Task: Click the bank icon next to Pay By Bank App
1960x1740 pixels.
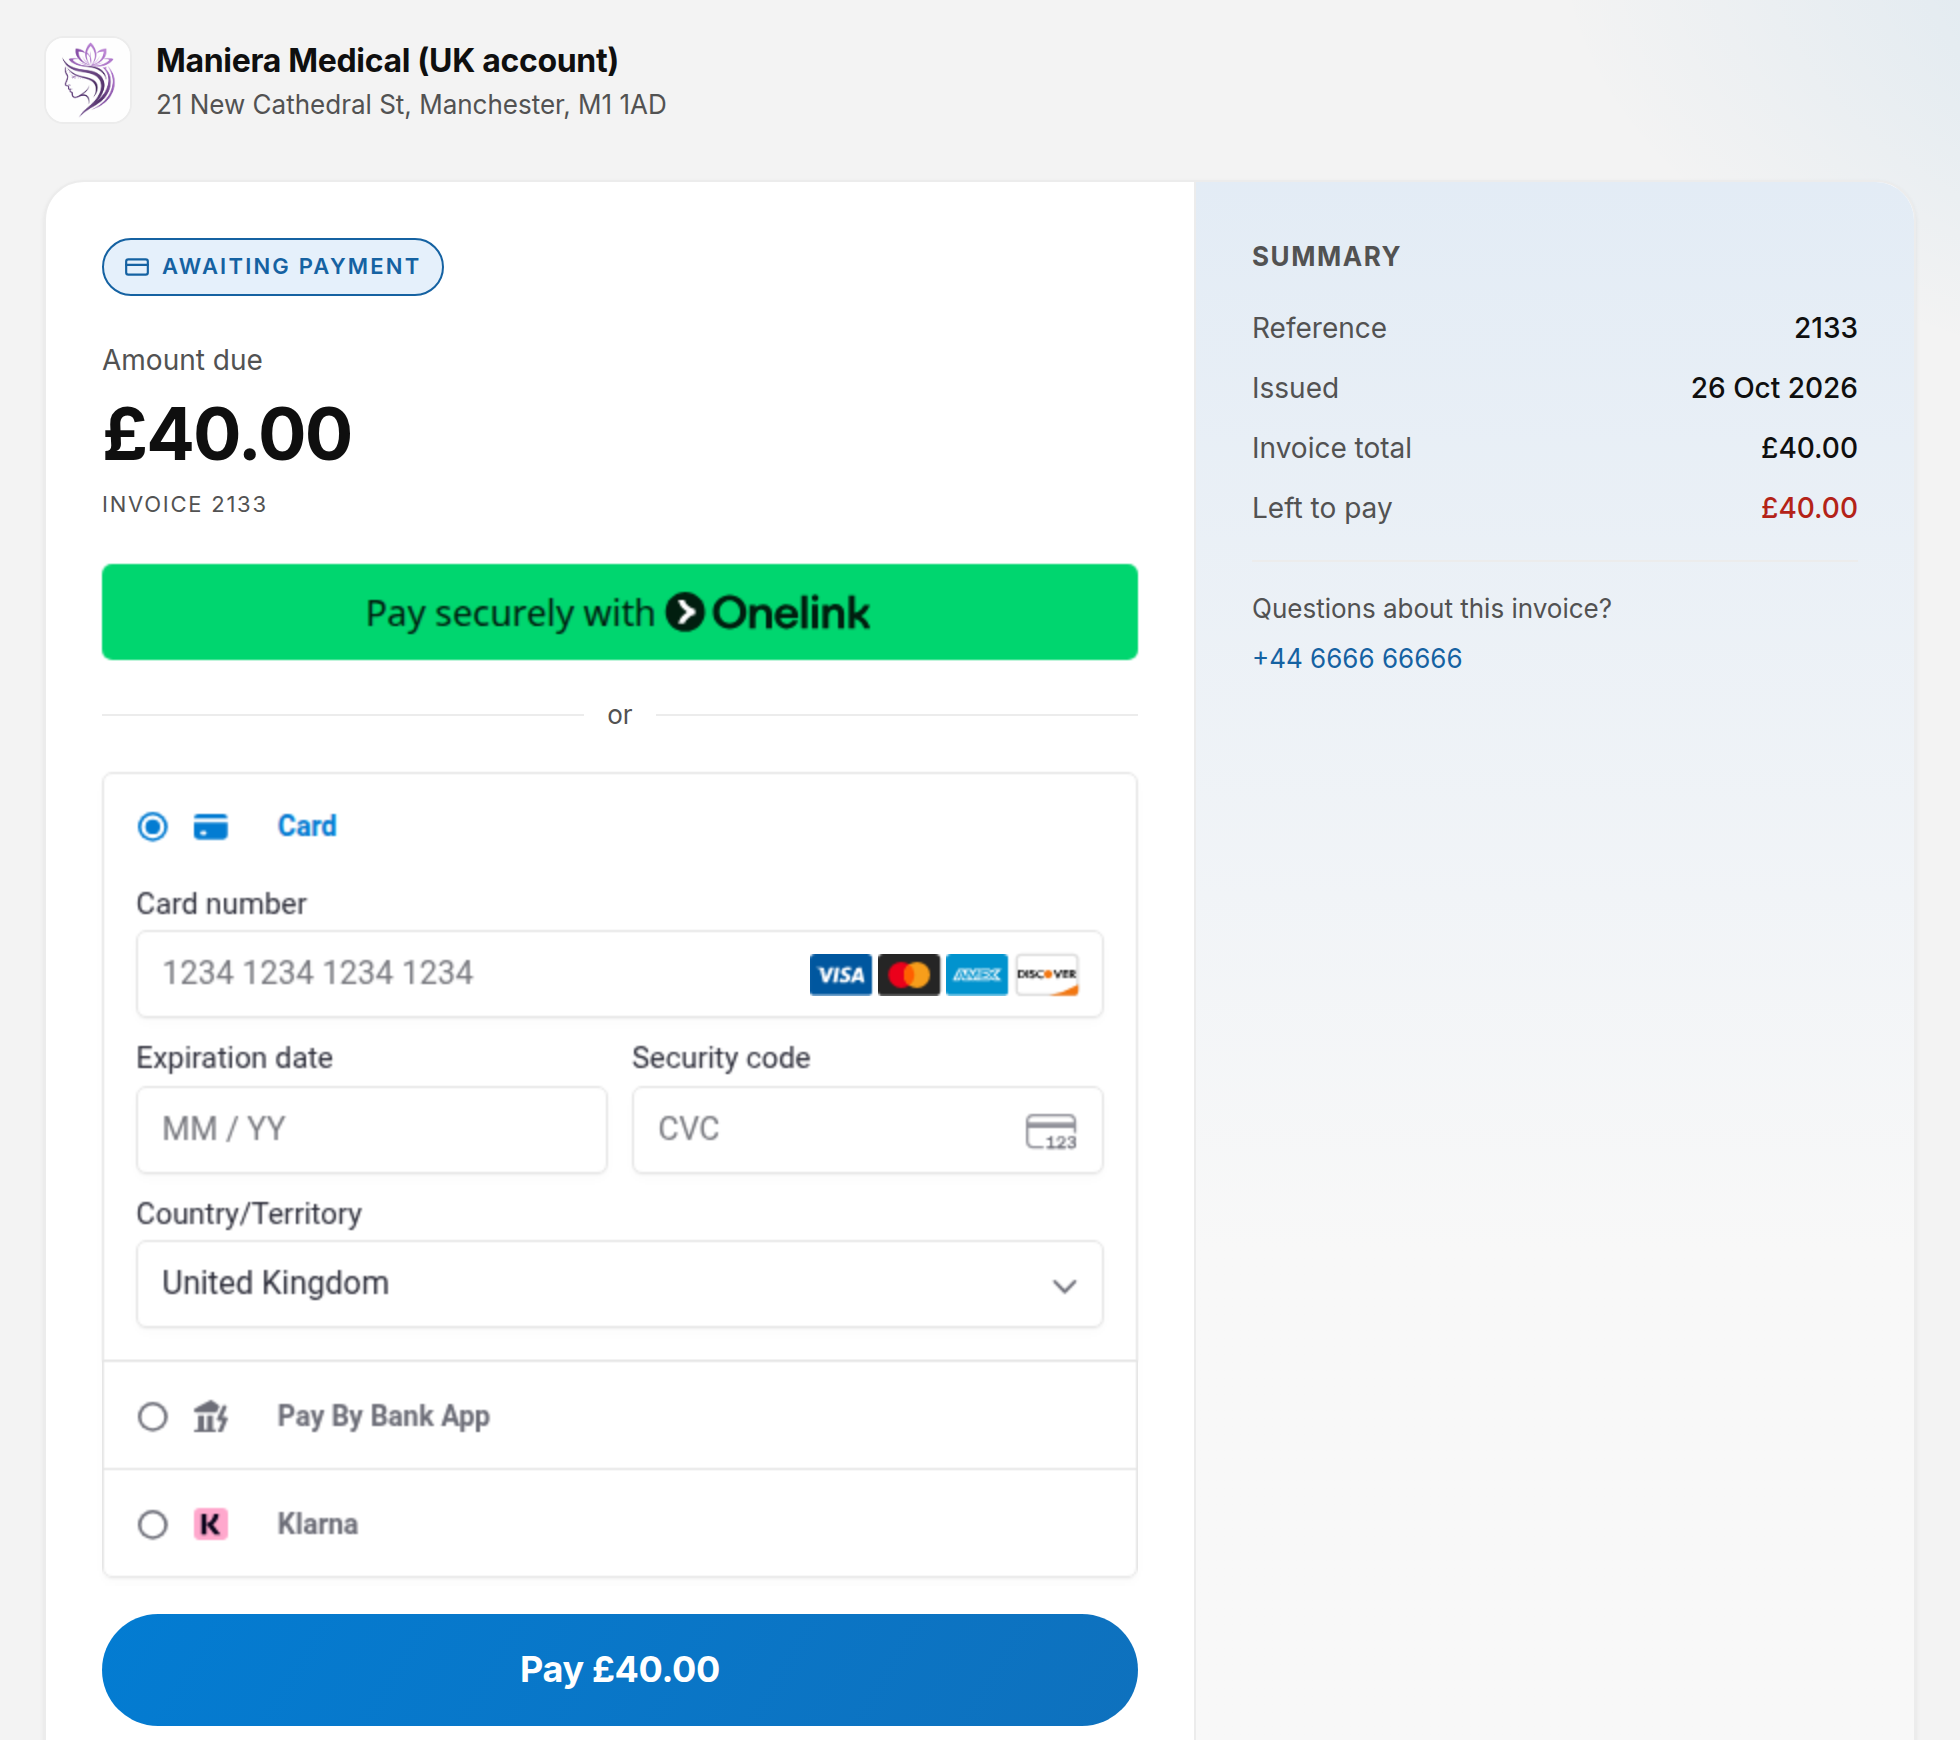Action: [211, 1416]
